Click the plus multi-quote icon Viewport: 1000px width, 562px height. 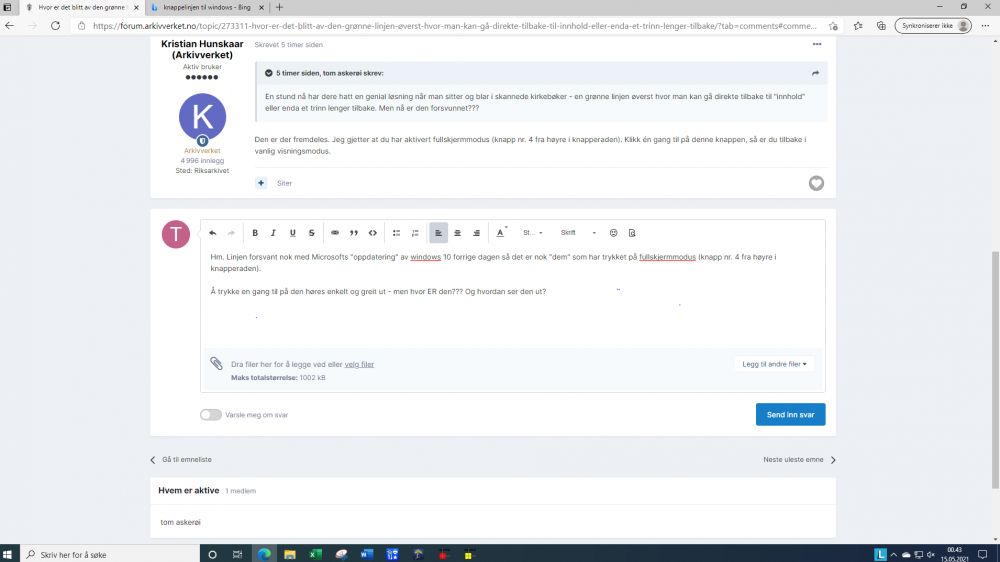(261, 183)
